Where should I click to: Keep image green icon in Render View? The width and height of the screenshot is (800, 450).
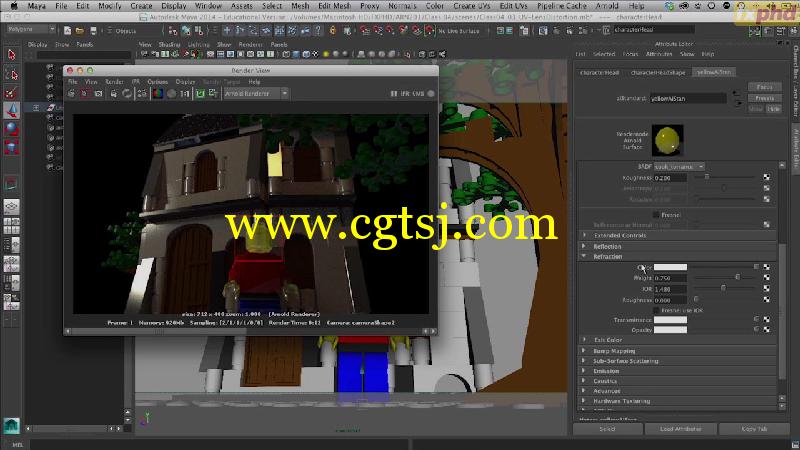[200, 93]
